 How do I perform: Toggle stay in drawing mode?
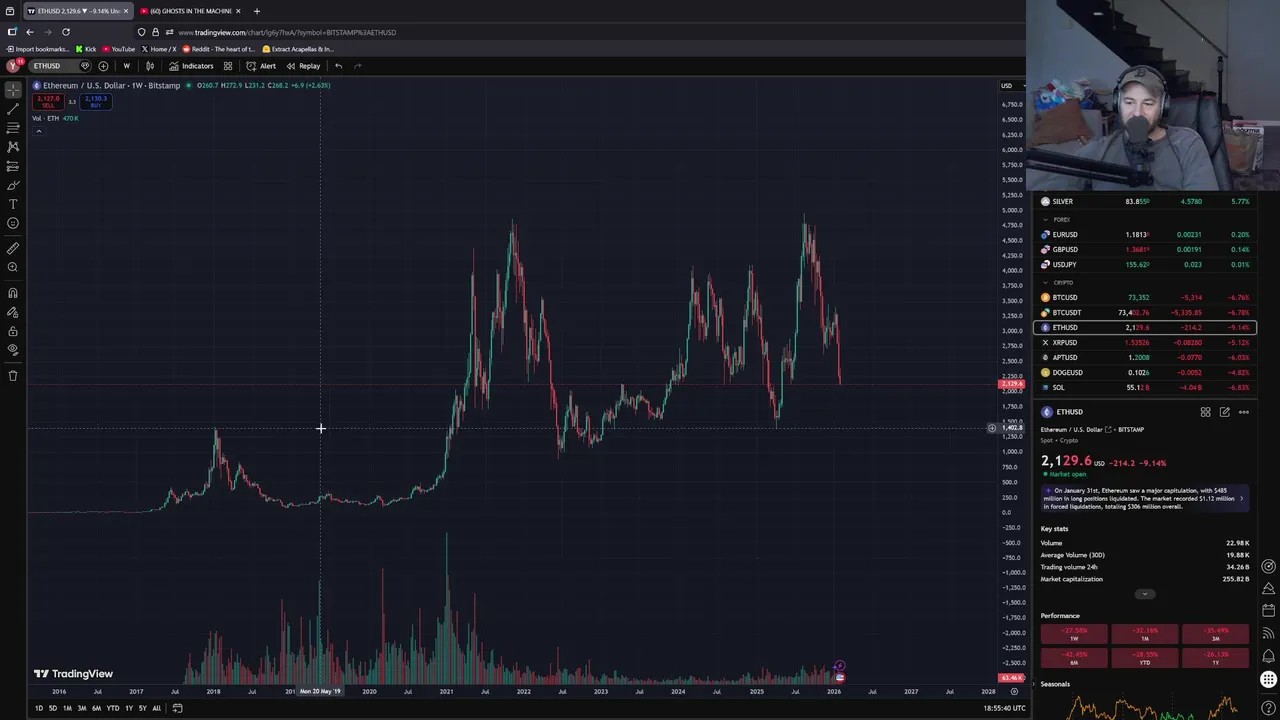pos(13,312)
